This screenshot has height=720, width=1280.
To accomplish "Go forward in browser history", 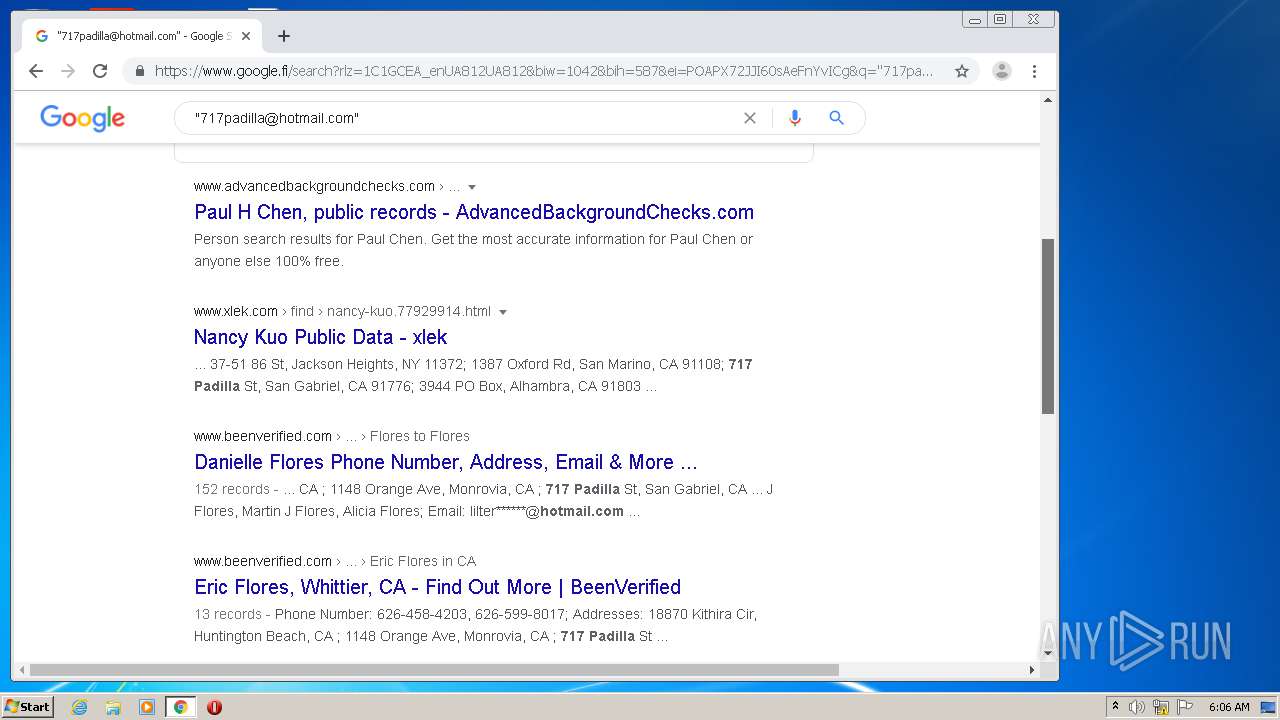I will [x=68, y=71].
